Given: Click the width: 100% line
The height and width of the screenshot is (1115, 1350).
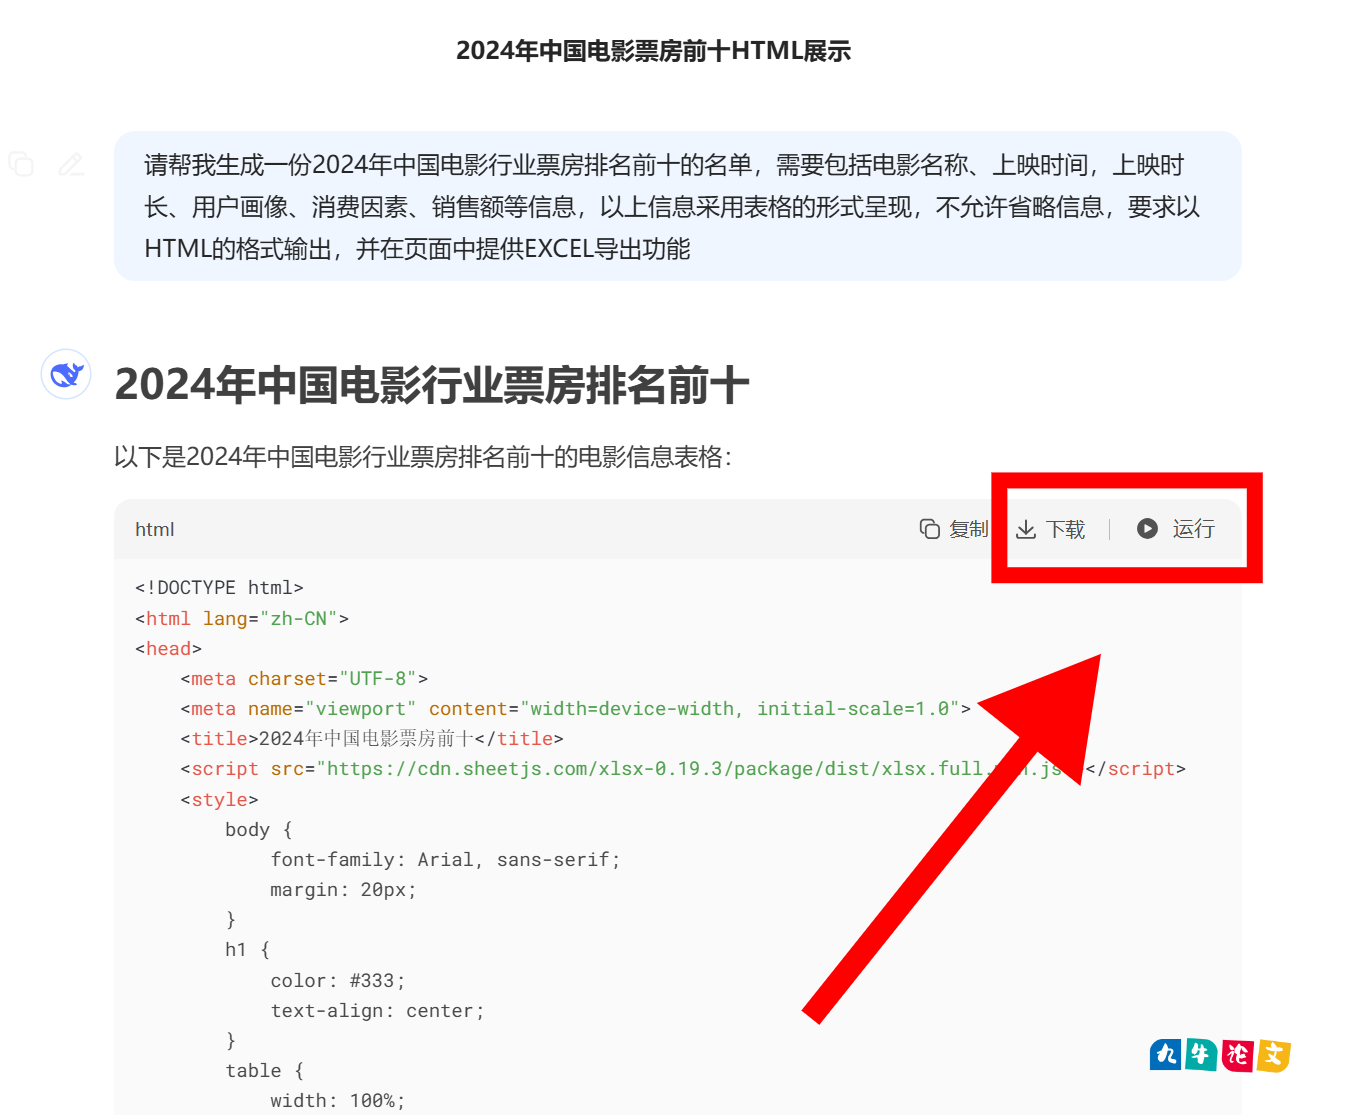Looking at the screenshot, I should pos(338,1101).
